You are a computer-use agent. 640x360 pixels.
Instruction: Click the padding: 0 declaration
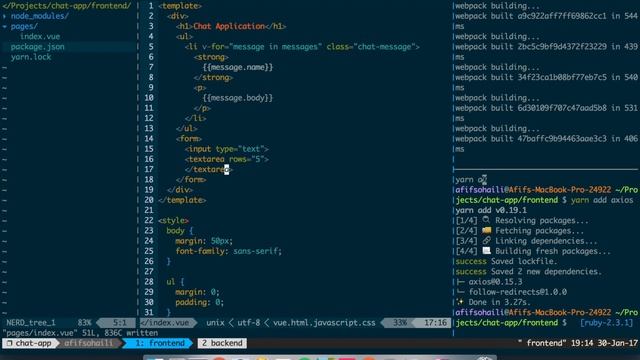tap(200, 302)
